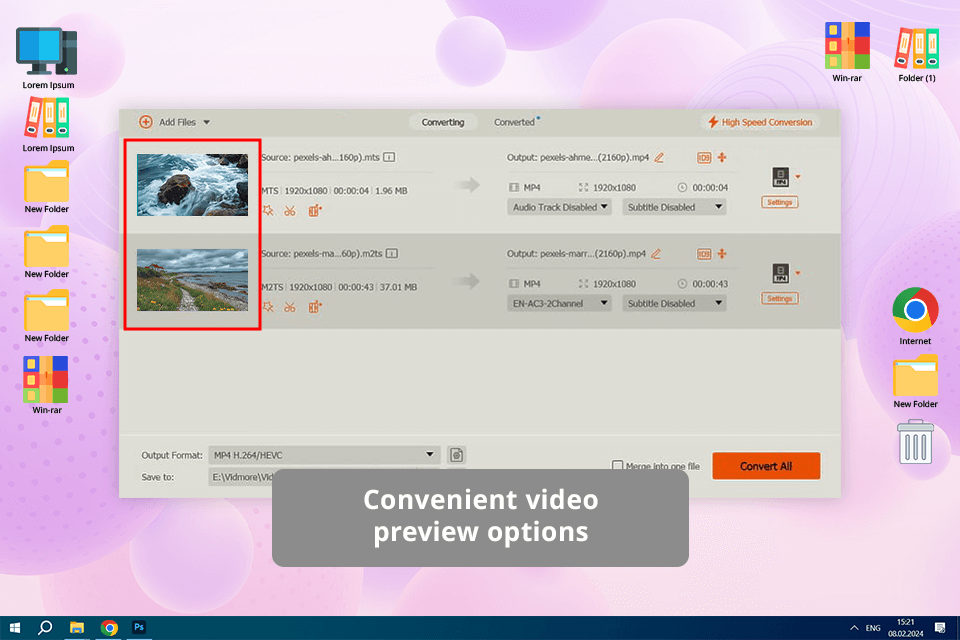Open the Recycle Bin on the desktop

915,442
